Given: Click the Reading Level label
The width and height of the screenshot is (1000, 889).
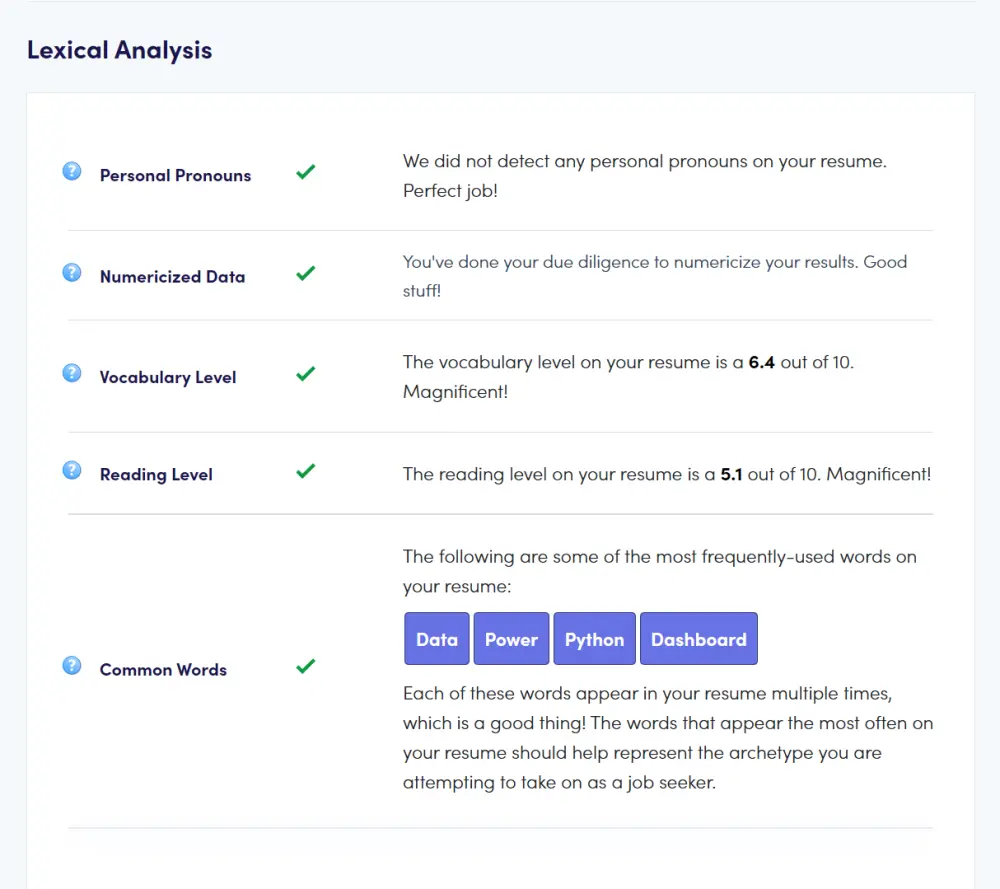Looking at the screenshot, I should click(156, 475).
